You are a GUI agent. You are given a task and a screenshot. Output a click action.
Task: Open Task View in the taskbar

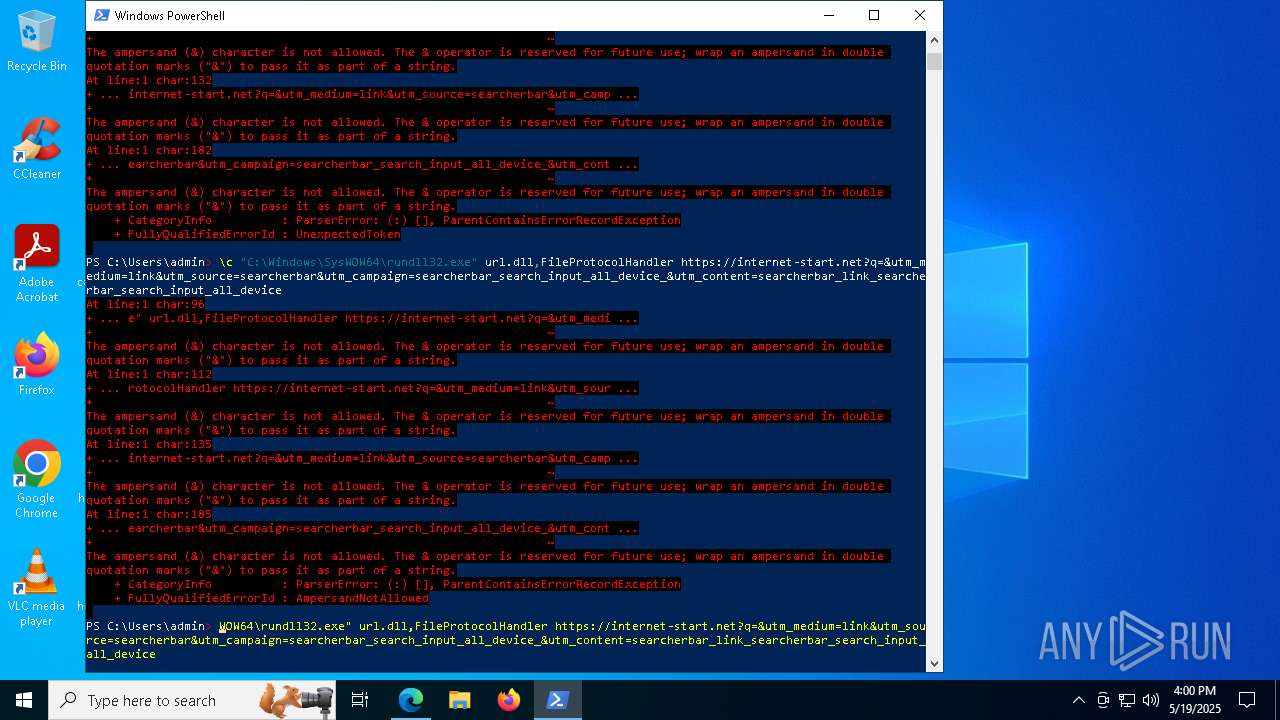360,700
